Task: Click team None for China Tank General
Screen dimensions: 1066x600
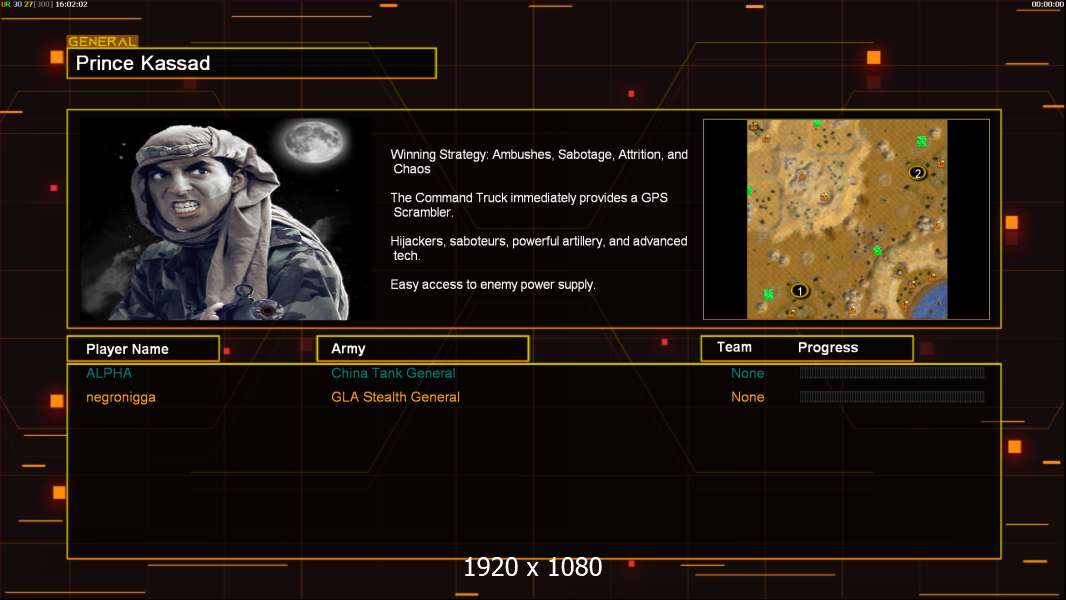Action: pyautogui.click(x=747, y=373)
